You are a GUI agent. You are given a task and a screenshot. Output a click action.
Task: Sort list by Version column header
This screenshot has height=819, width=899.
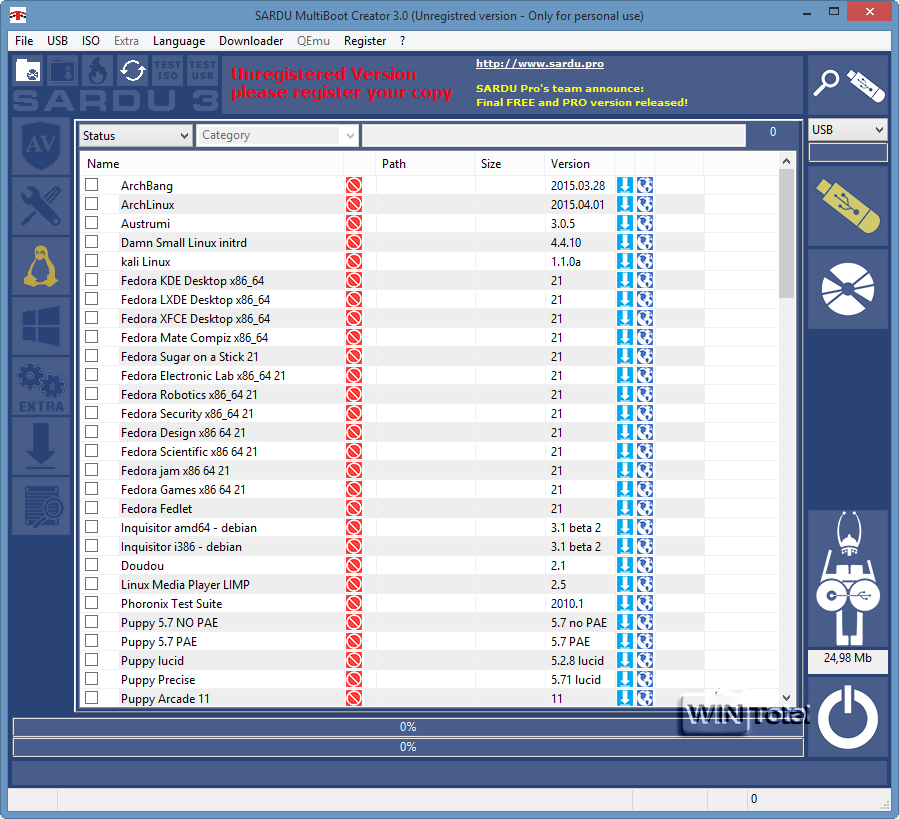click(x=579, y=164)
